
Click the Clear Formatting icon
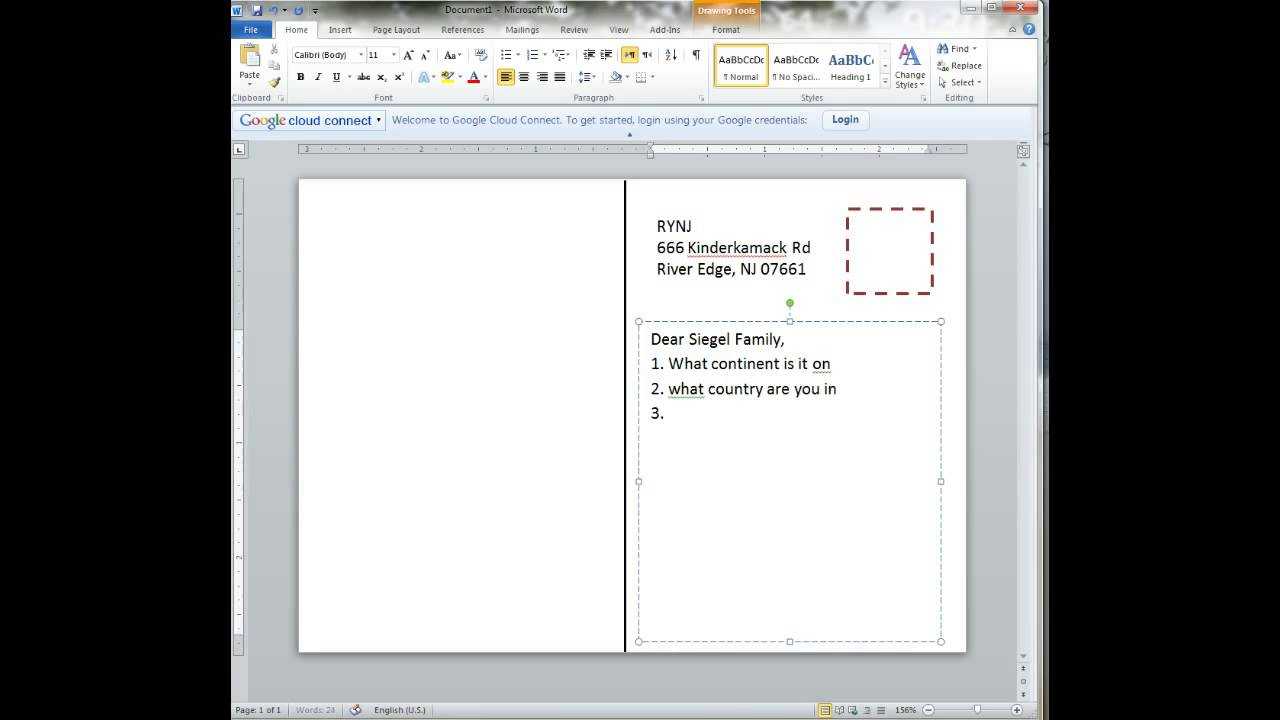481,55
